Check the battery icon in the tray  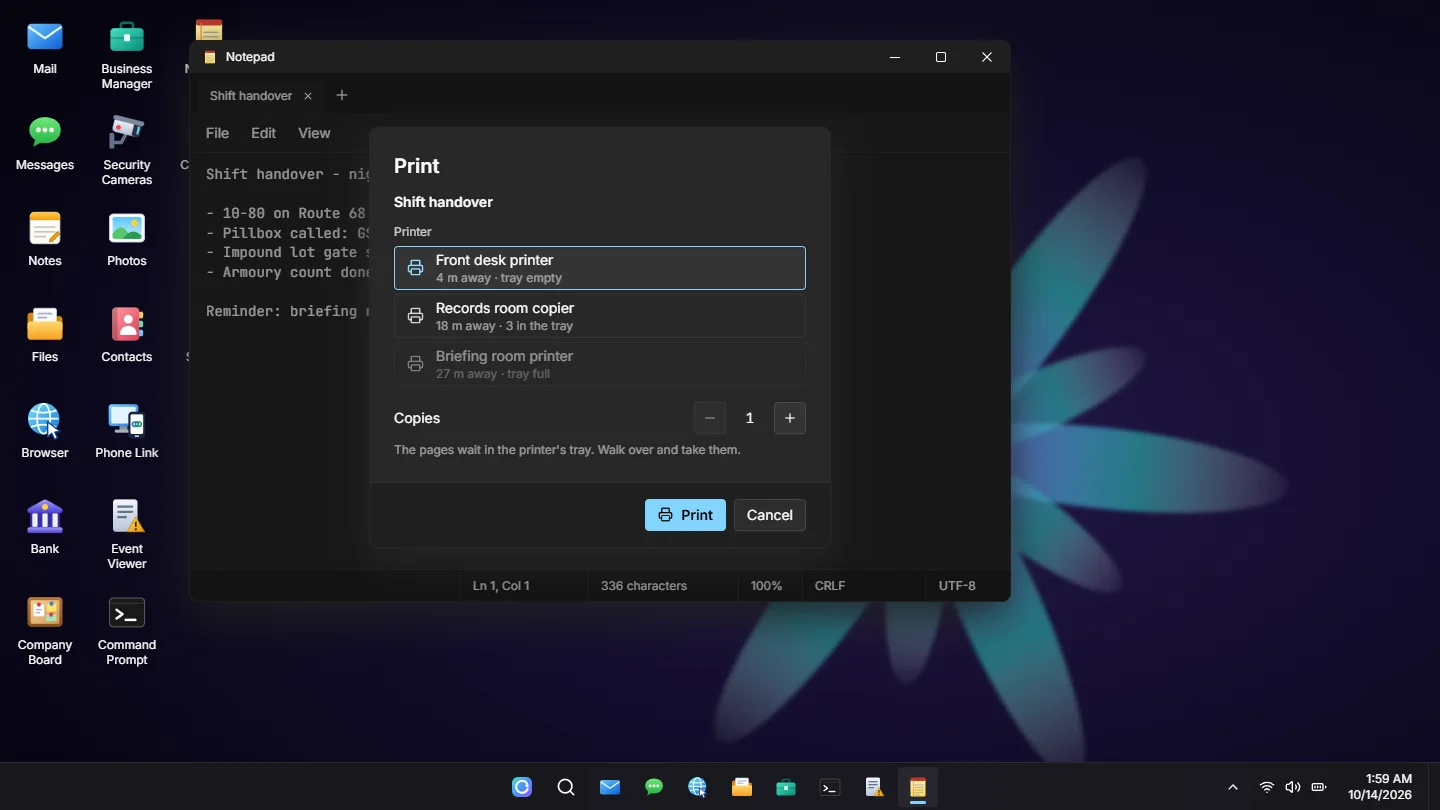1319,787
